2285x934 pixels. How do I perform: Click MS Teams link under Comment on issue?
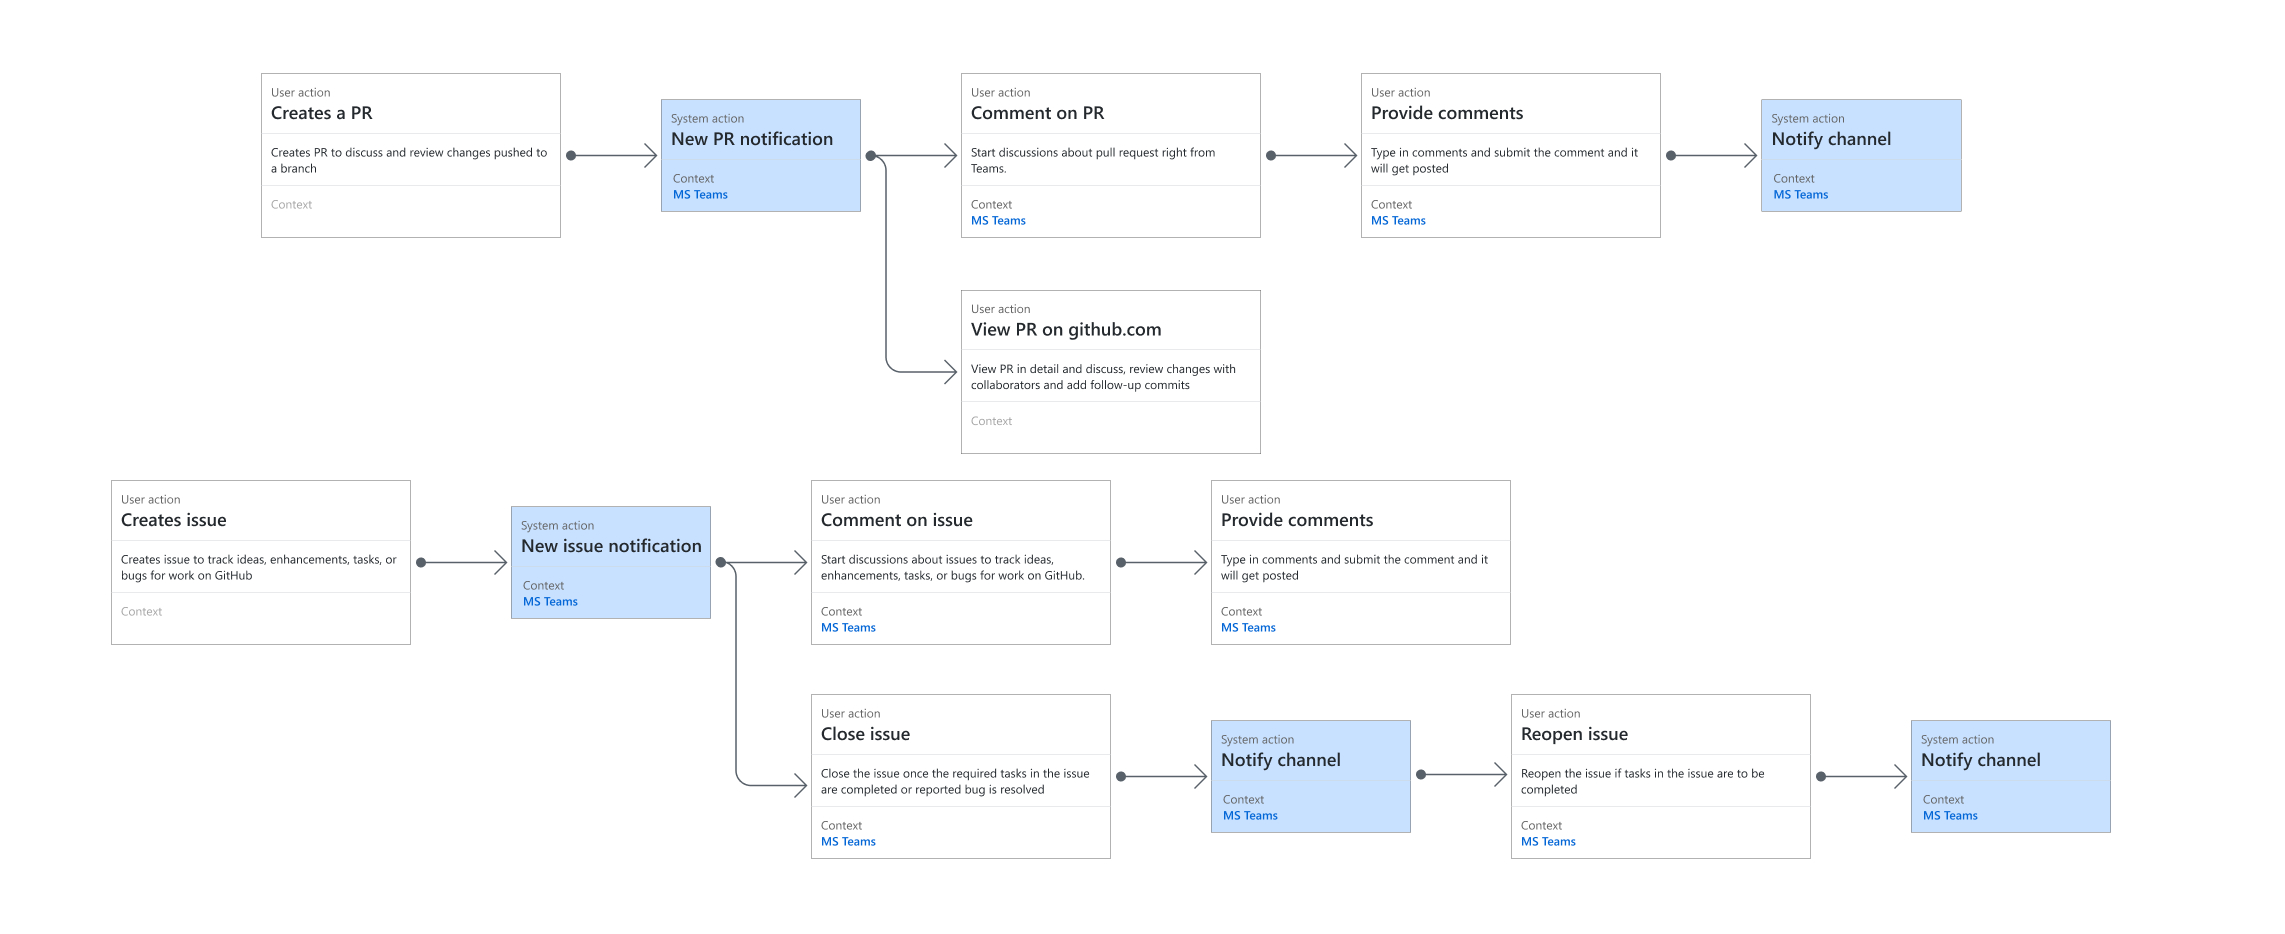pos(848,627)
